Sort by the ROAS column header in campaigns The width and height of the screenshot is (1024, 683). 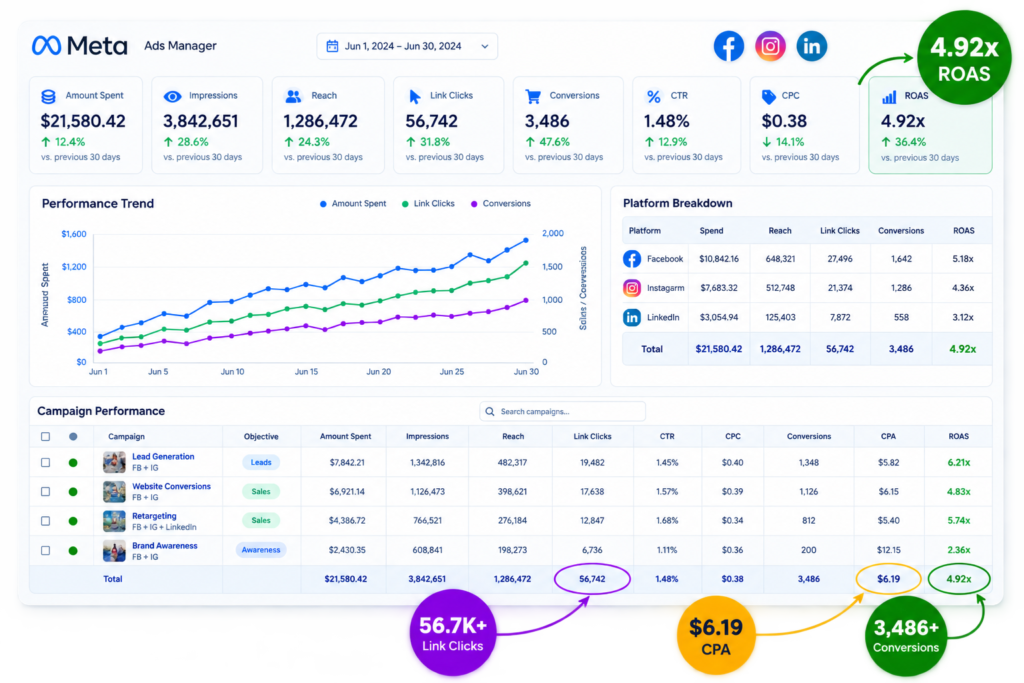click(958, 436)
